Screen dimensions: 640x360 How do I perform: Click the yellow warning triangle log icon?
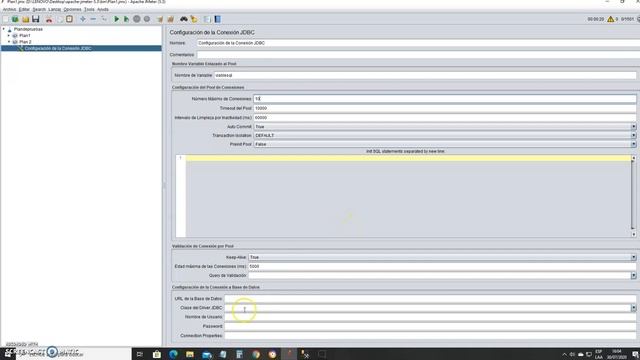(x=611, y=19)
